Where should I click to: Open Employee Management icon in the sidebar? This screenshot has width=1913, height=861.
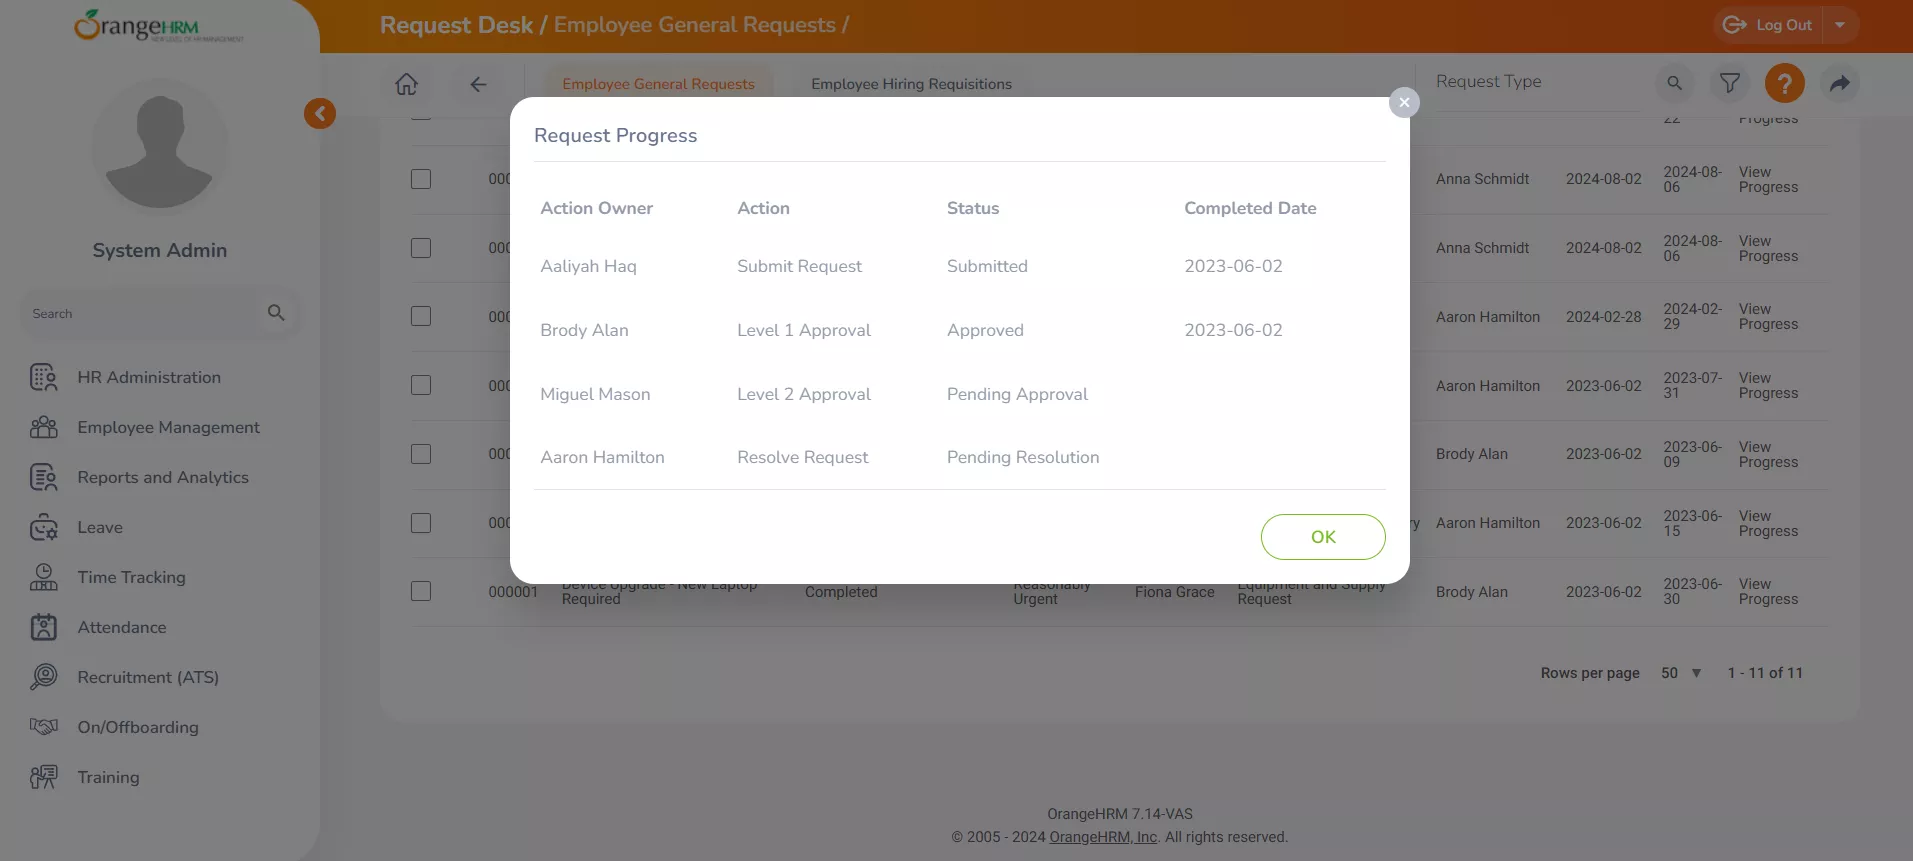point(43,427)
